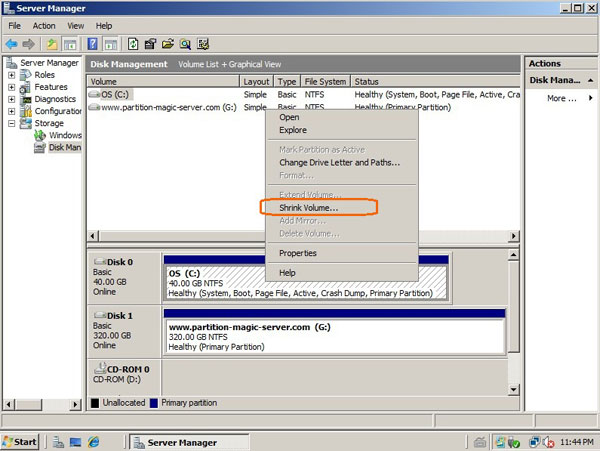The image size is (600, 451).
Task: Launch Internet Explorer from quick launch
Action: pos(93,442)
